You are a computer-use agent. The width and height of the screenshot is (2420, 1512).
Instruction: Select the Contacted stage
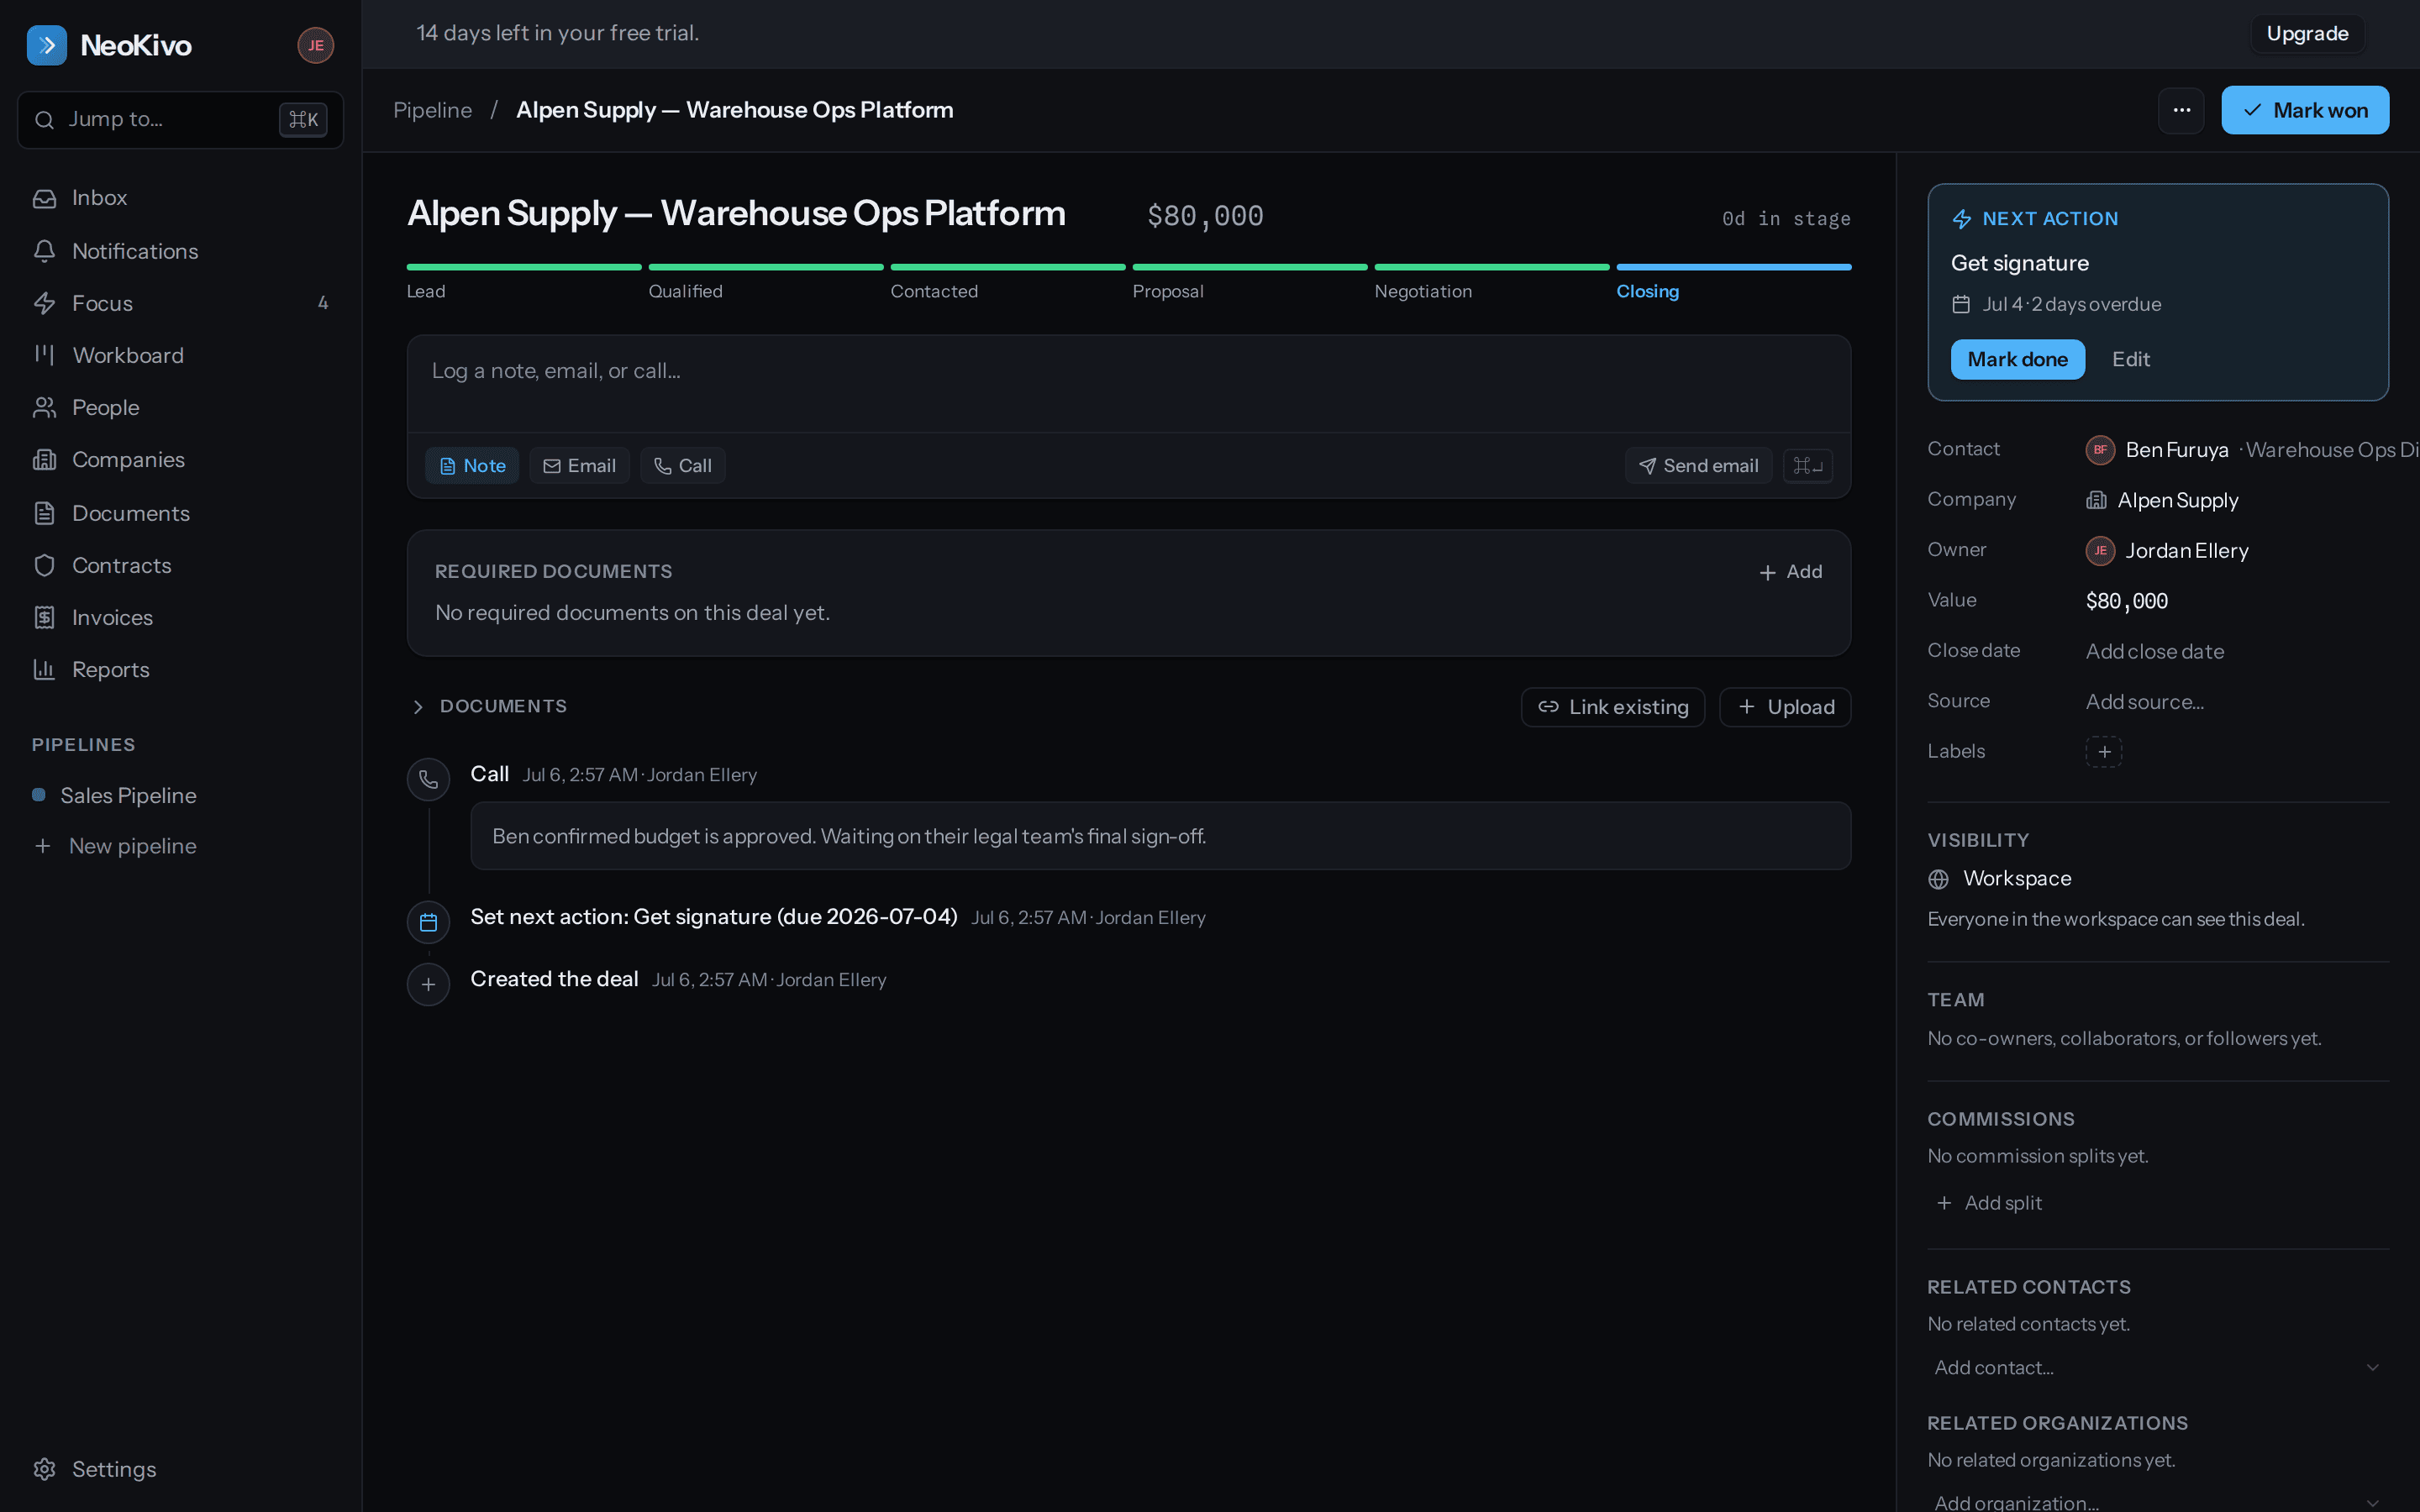[x=1007, y=282]
